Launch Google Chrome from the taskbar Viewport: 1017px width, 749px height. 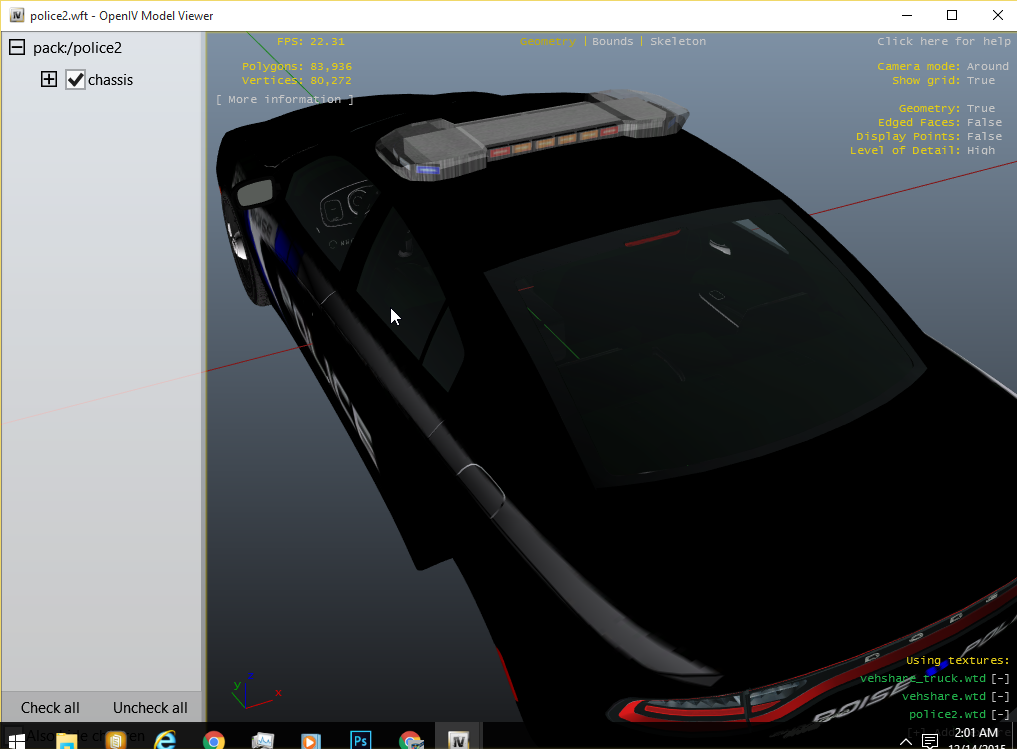pos(213,740)
